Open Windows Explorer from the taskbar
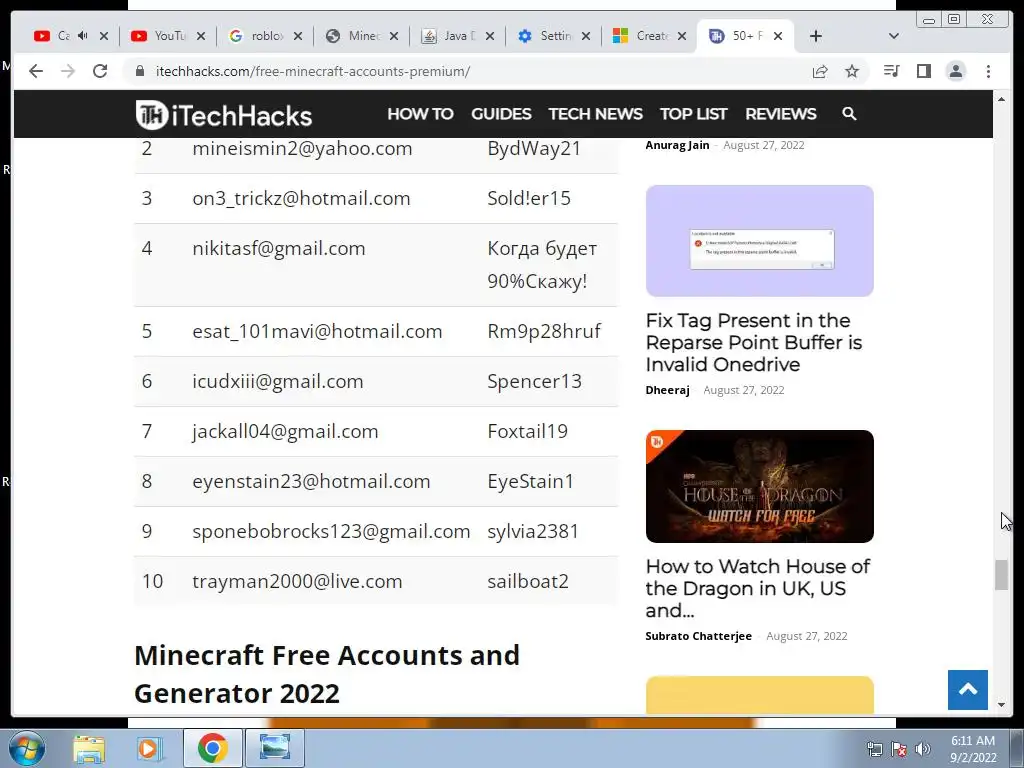1024x768 pixels. (89, 748)
